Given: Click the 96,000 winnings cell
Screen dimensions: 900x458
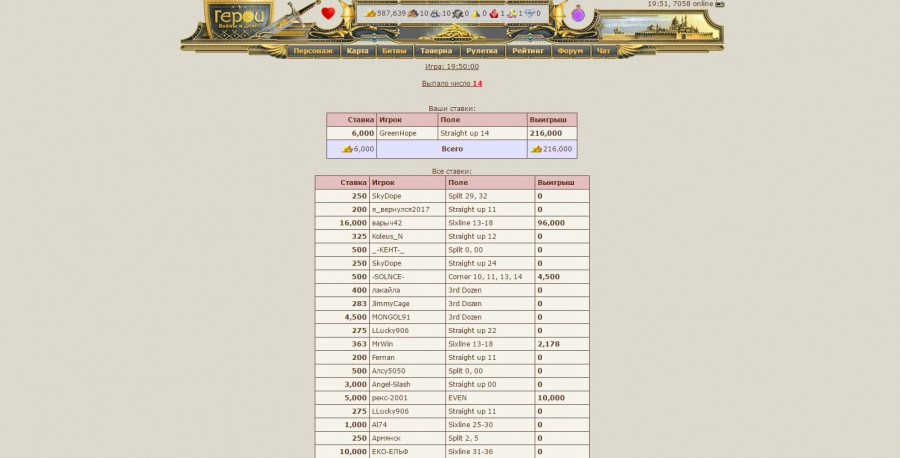Looking at the screenshot, I should pos(562,223).
